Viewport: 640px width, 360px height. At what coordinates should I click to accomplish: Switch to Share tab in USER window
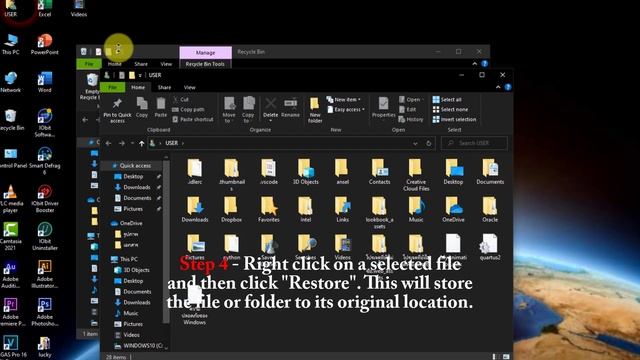[x=164, y=87]
